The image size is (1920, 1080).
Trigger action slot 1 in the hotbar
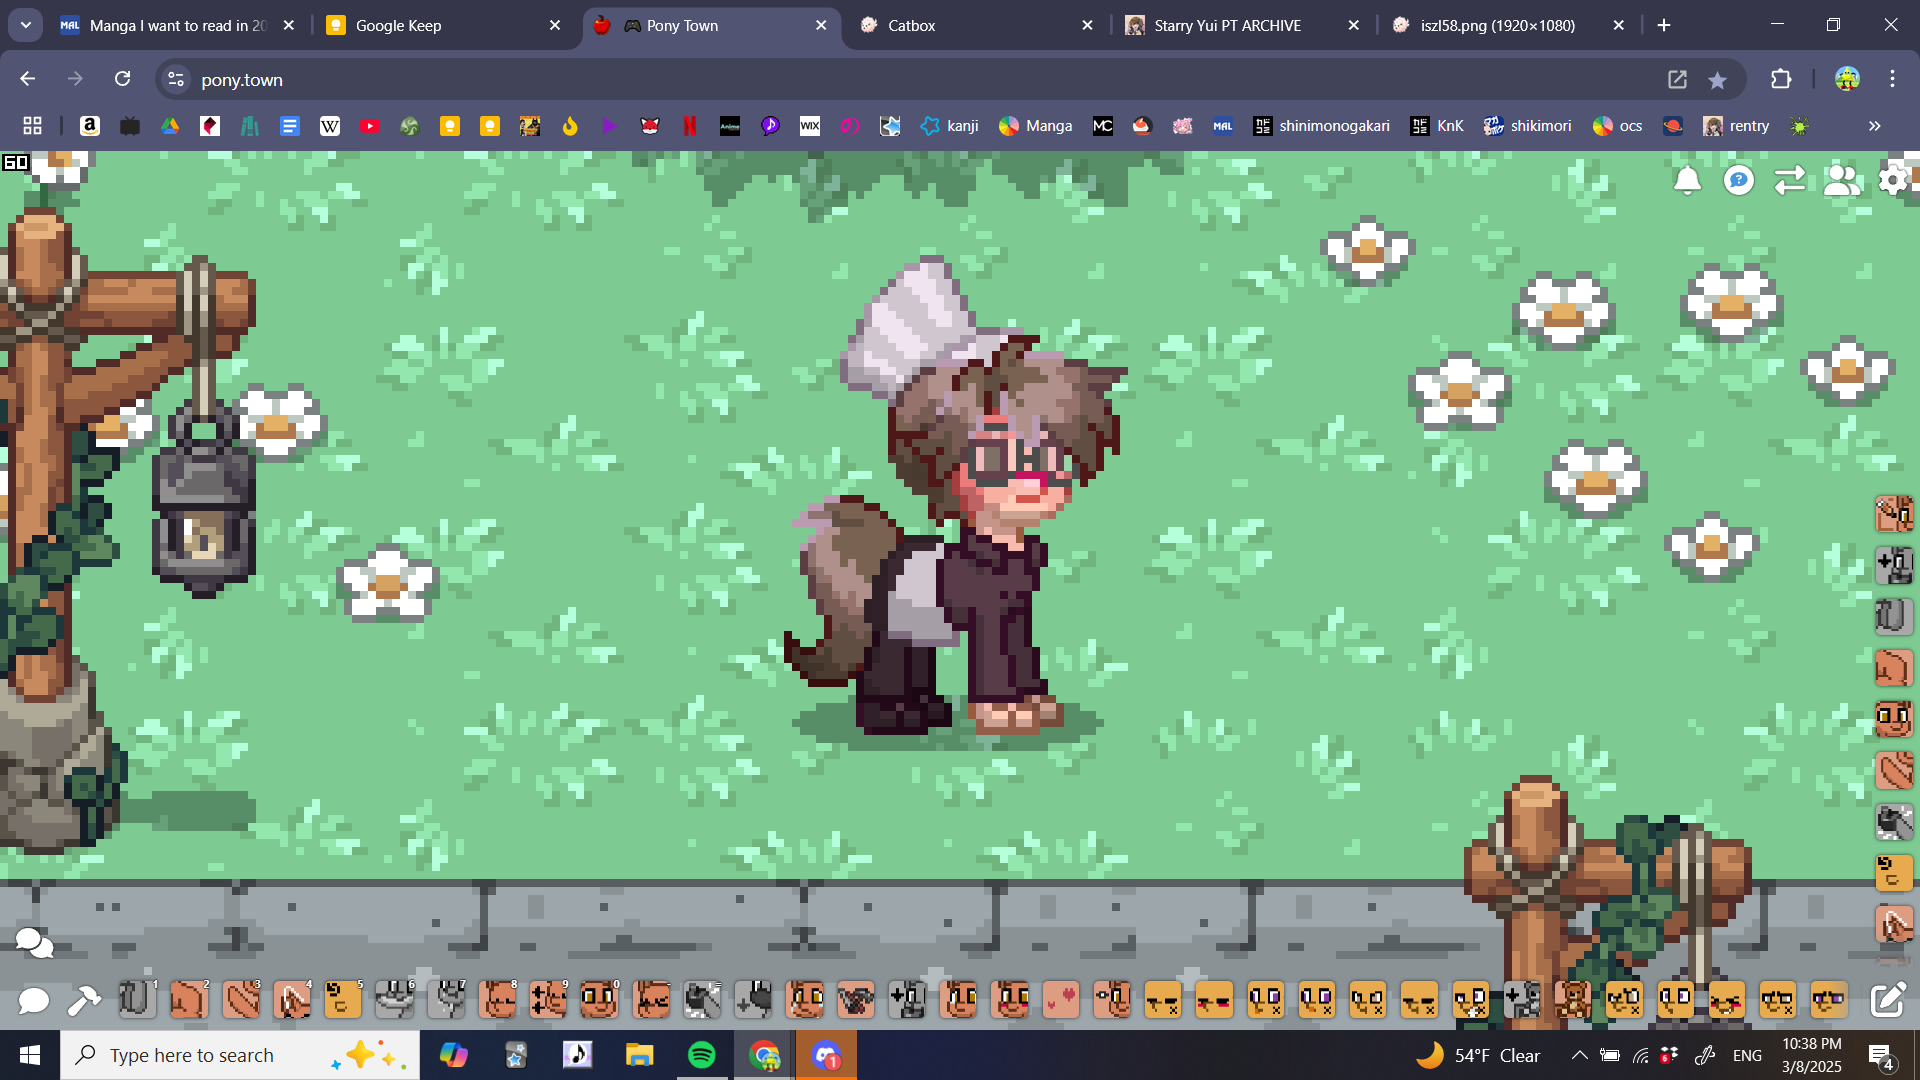pyautogui.click(x=137, y=999)
